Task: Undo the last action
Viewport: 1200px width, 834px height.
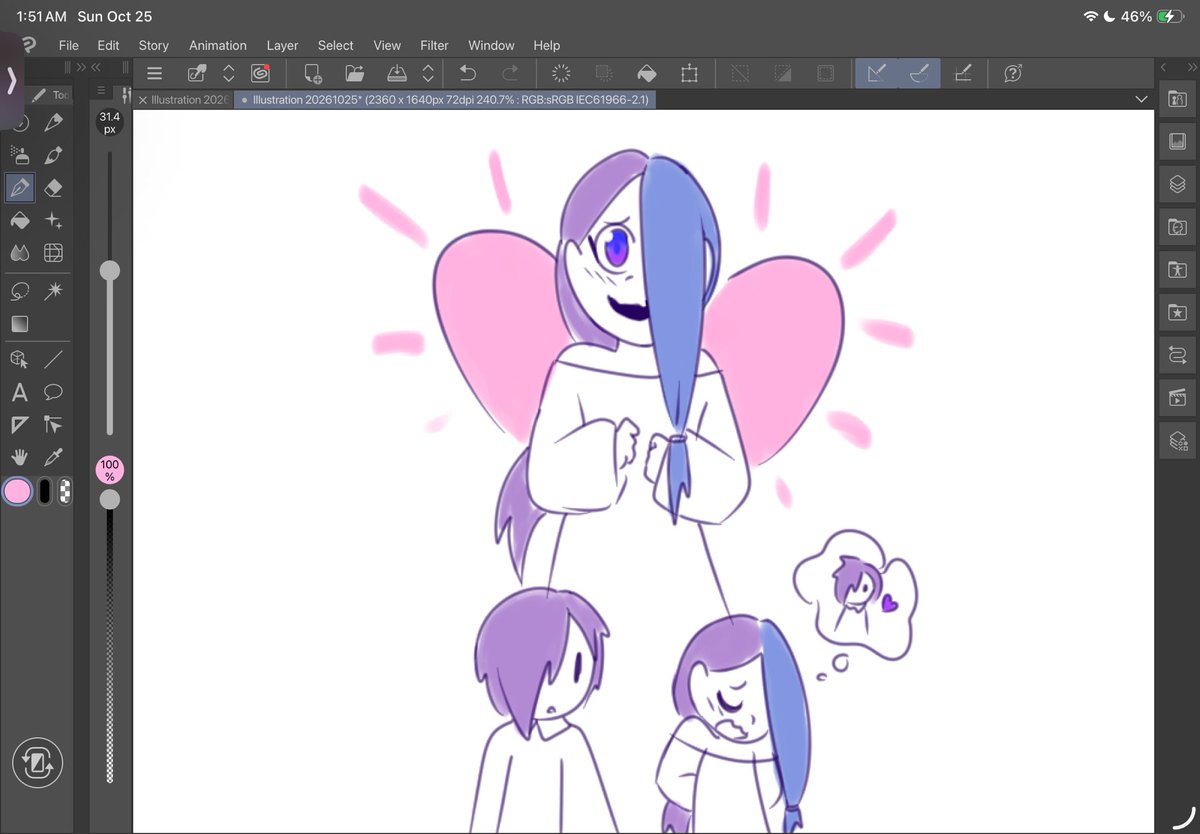Action: tap(467, 73)
